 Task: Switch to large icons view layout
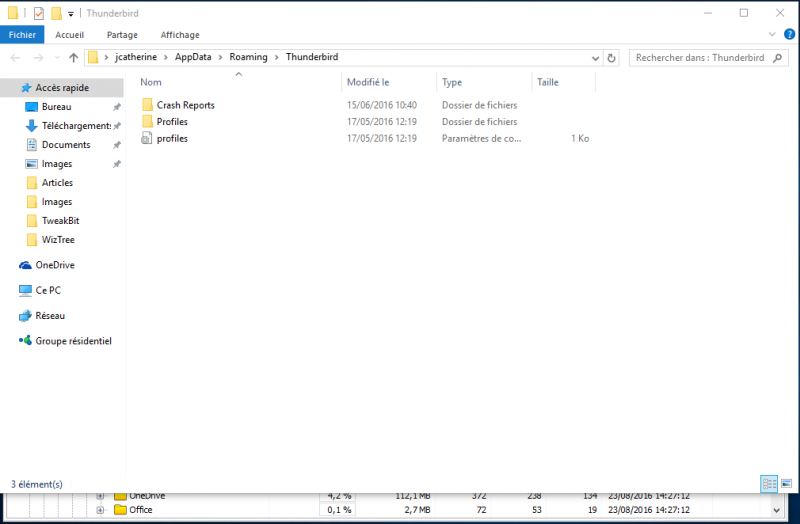tap(786, 484)
